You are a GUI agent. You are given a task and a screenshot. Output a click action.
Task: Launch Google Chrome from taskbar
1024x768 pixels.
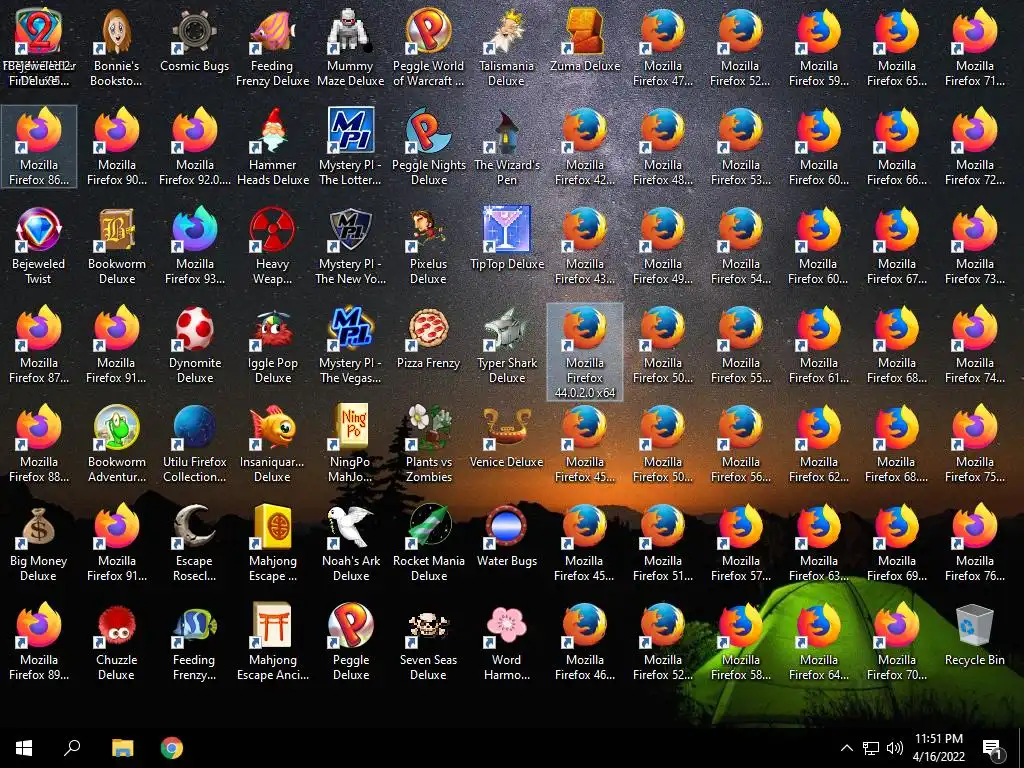point(172,748)
